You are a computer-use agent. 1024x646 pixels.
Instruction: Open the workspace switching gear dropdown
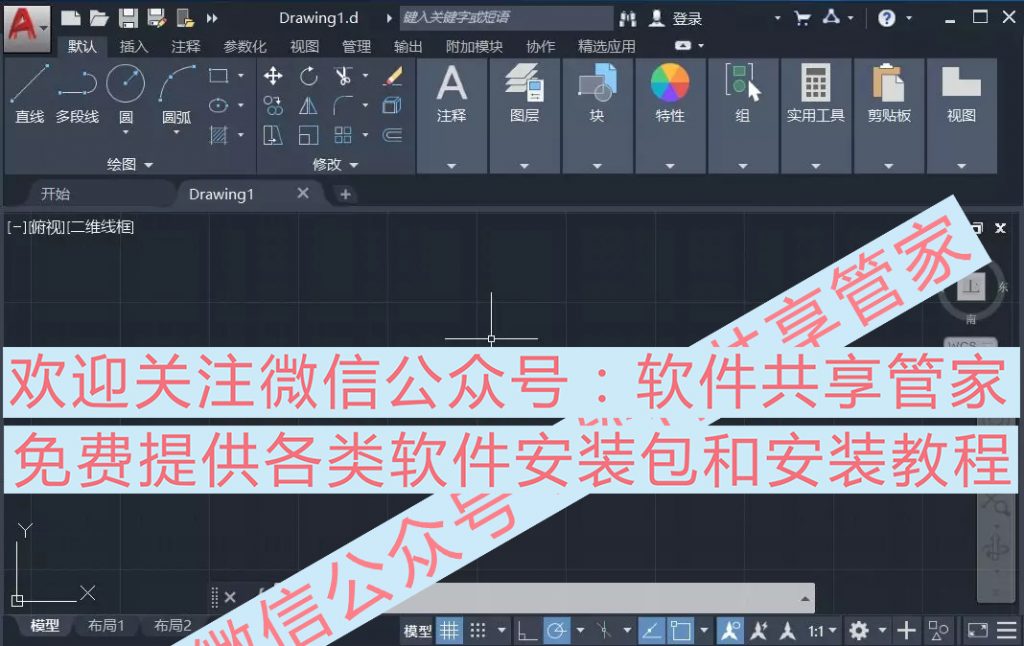point(882,631)
